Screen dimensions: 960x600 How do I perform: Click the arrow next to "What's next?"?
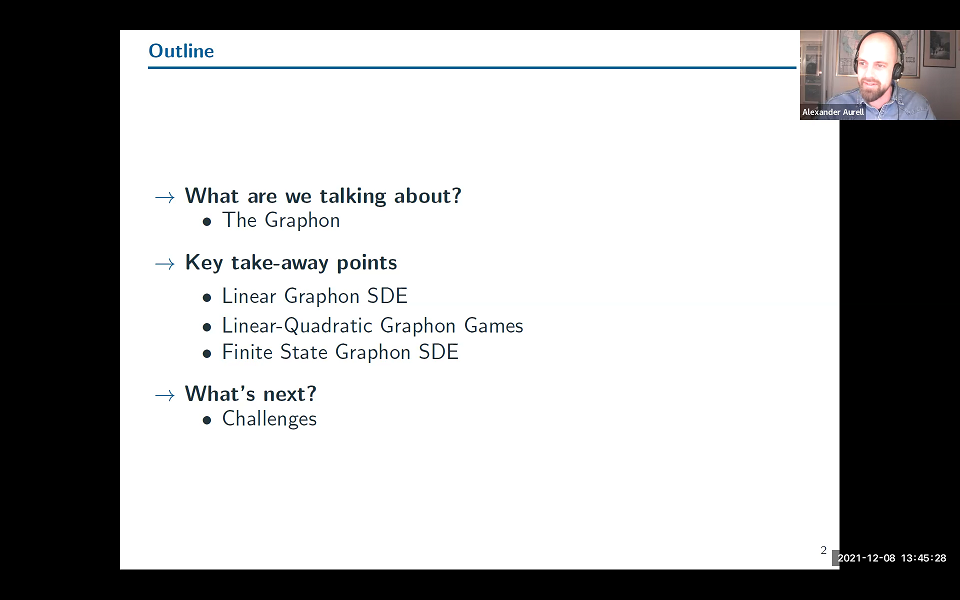(x=164, y=394)
